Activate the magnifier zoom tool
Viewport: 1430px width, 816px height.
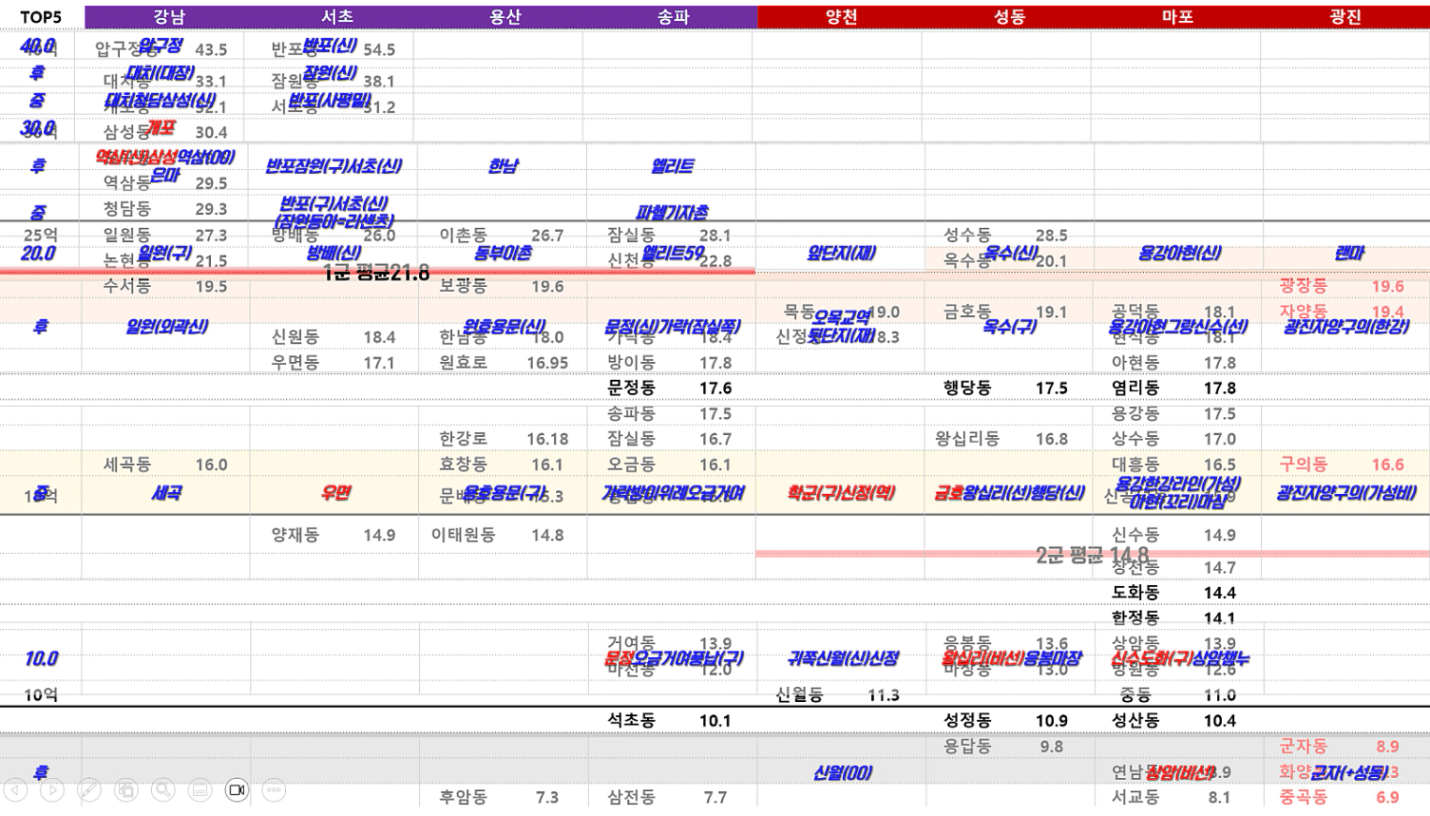[x=163, y=790]
